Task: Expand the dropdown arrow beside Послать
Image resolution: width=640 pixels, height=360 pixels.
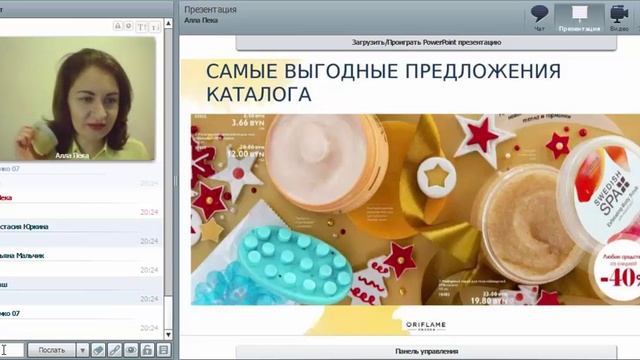Action: click(82, 350)
